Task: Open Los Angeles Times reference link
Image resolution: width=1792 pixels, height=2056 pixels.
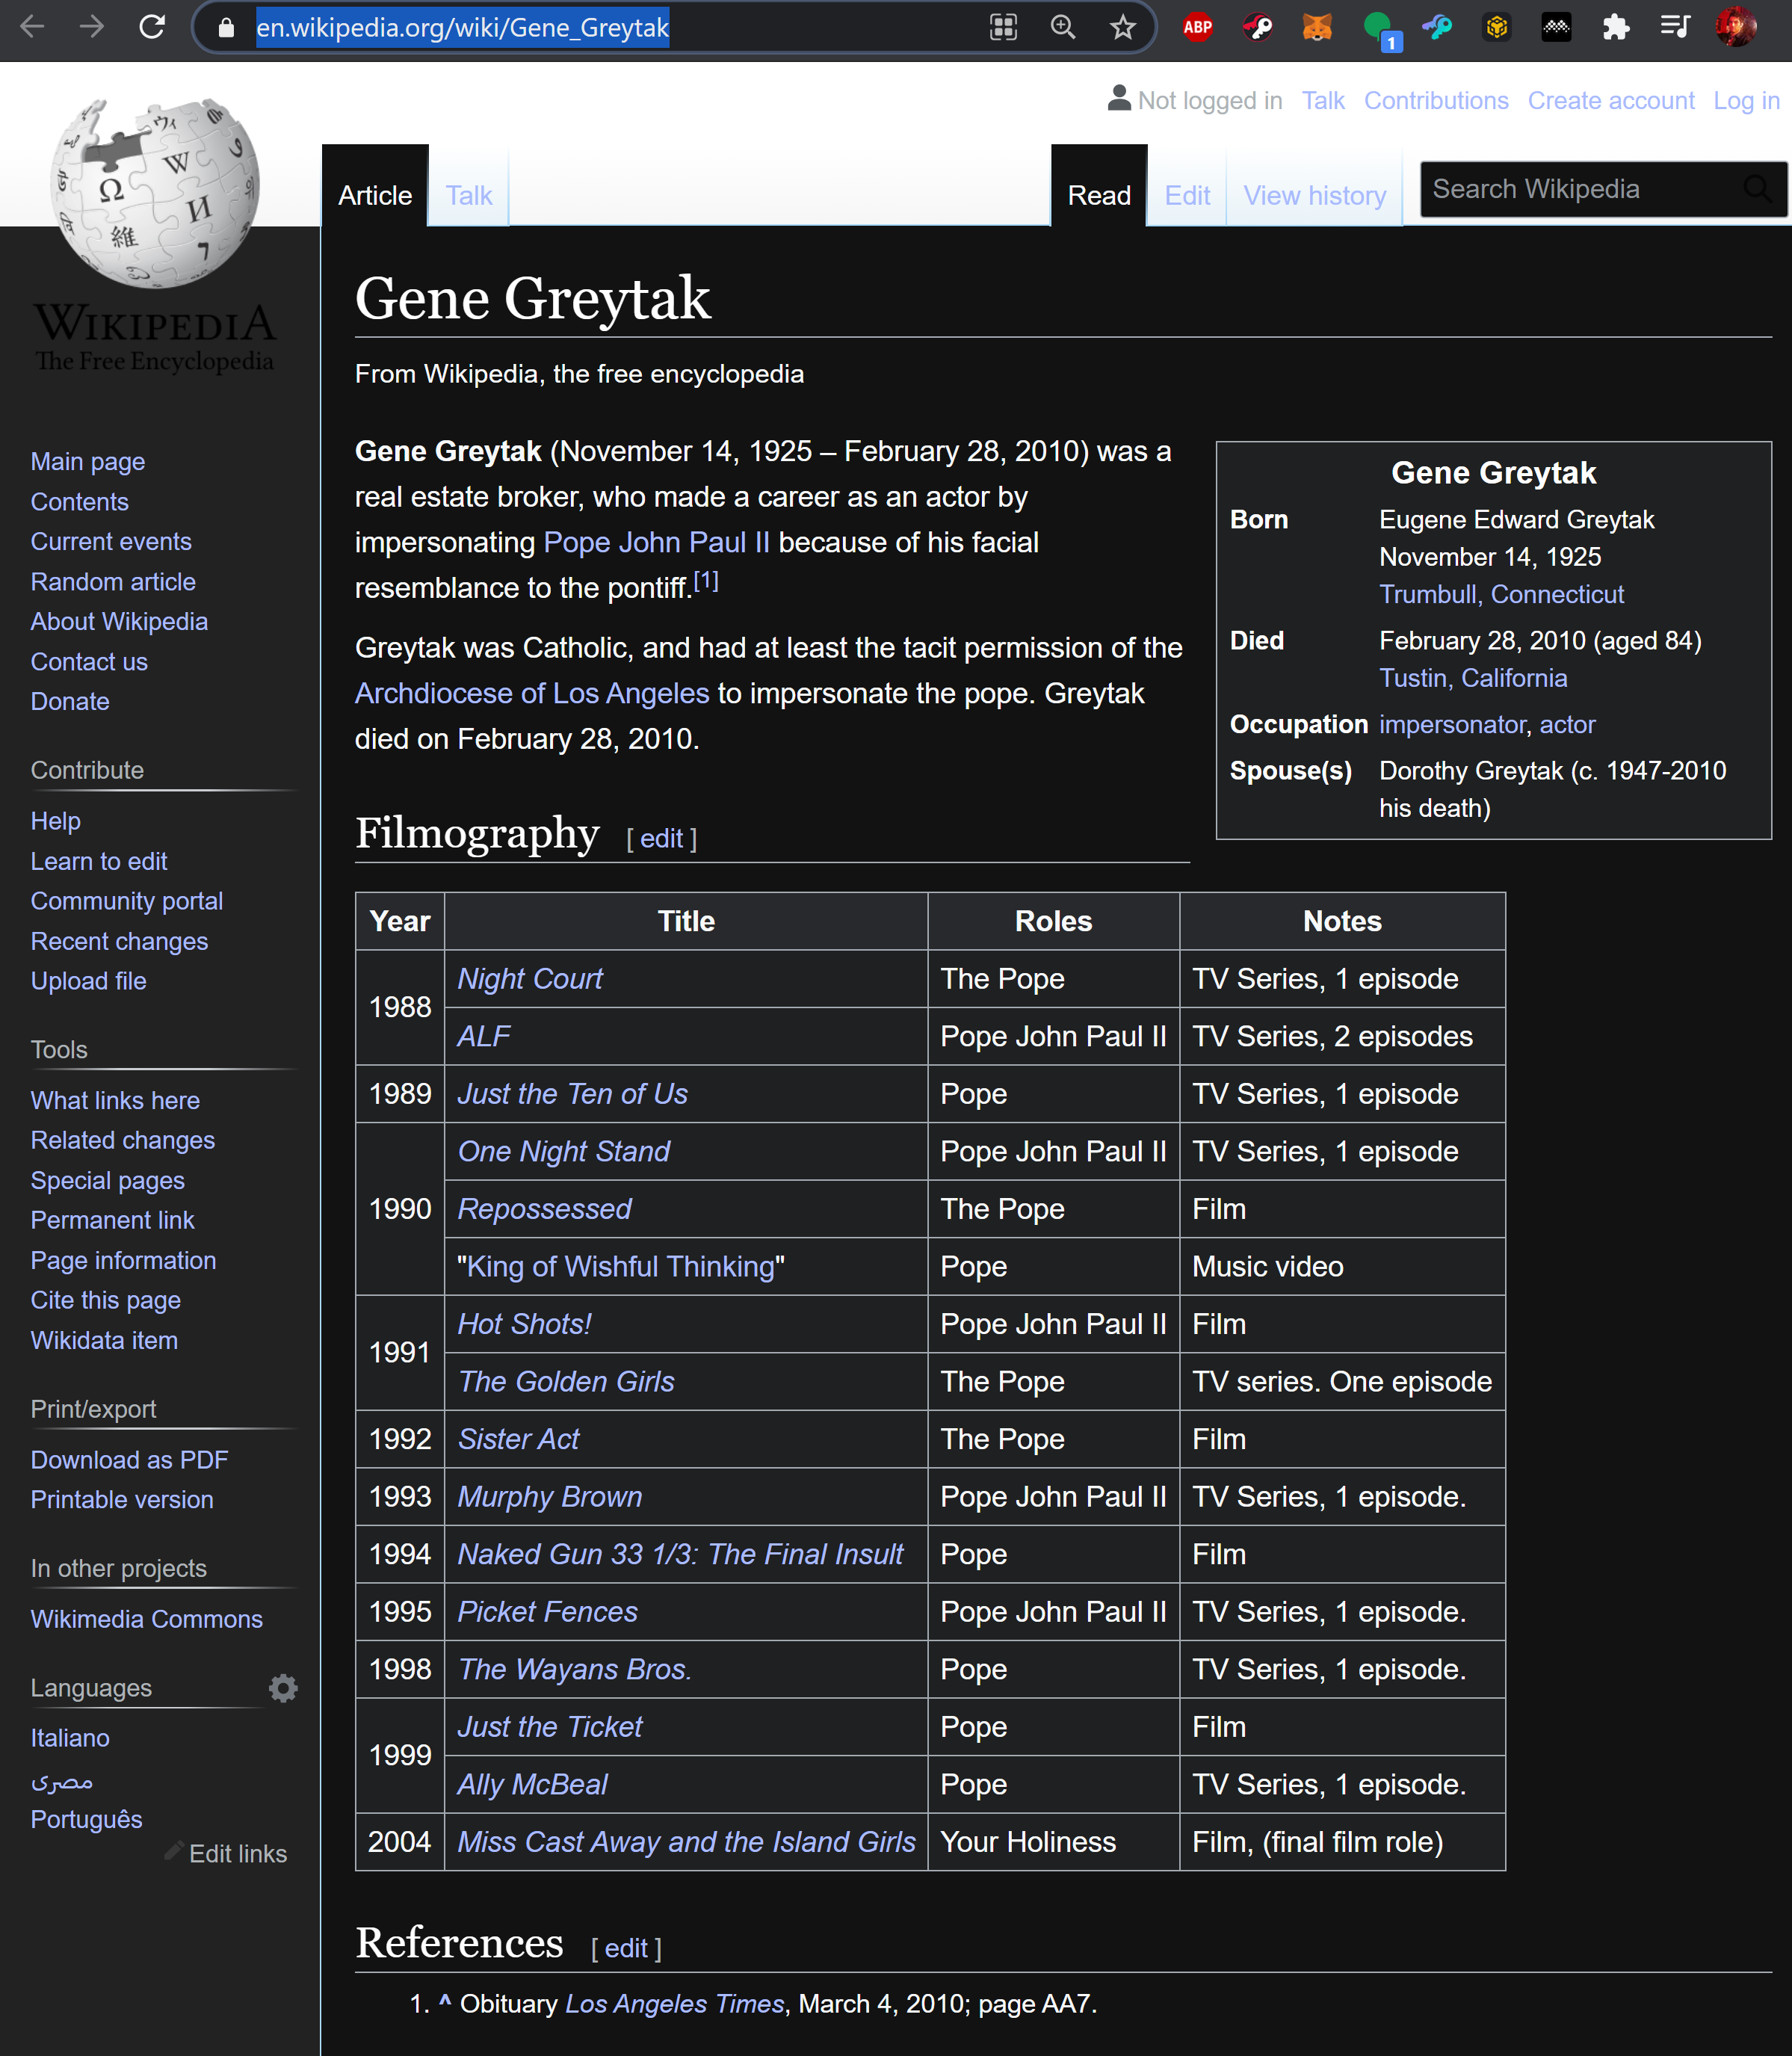Action: (x=675, y=2004)
